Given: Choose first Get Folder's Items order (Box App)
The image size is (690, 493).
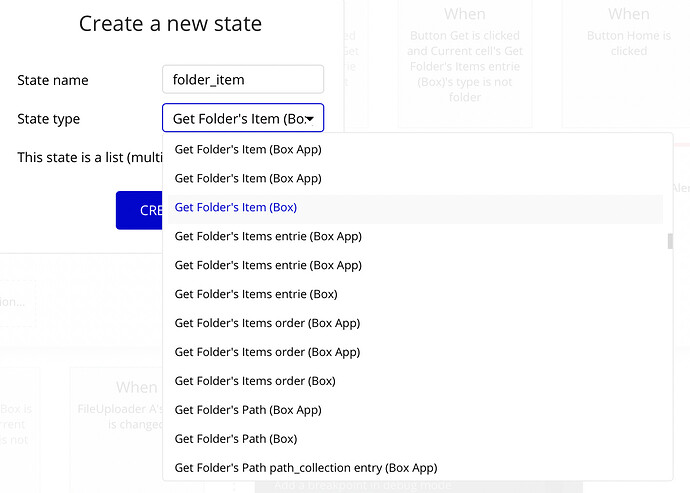Looking at the screenshot, I should [x=415, y=323].
